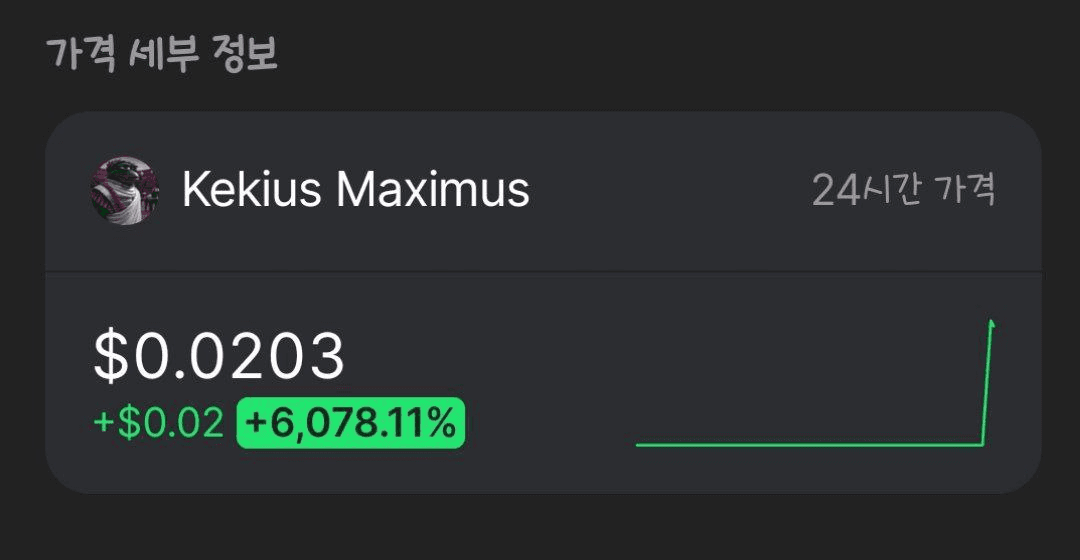Tap the 24시간 가격 label
The image size is (1080, 560).
pos(903,189)
